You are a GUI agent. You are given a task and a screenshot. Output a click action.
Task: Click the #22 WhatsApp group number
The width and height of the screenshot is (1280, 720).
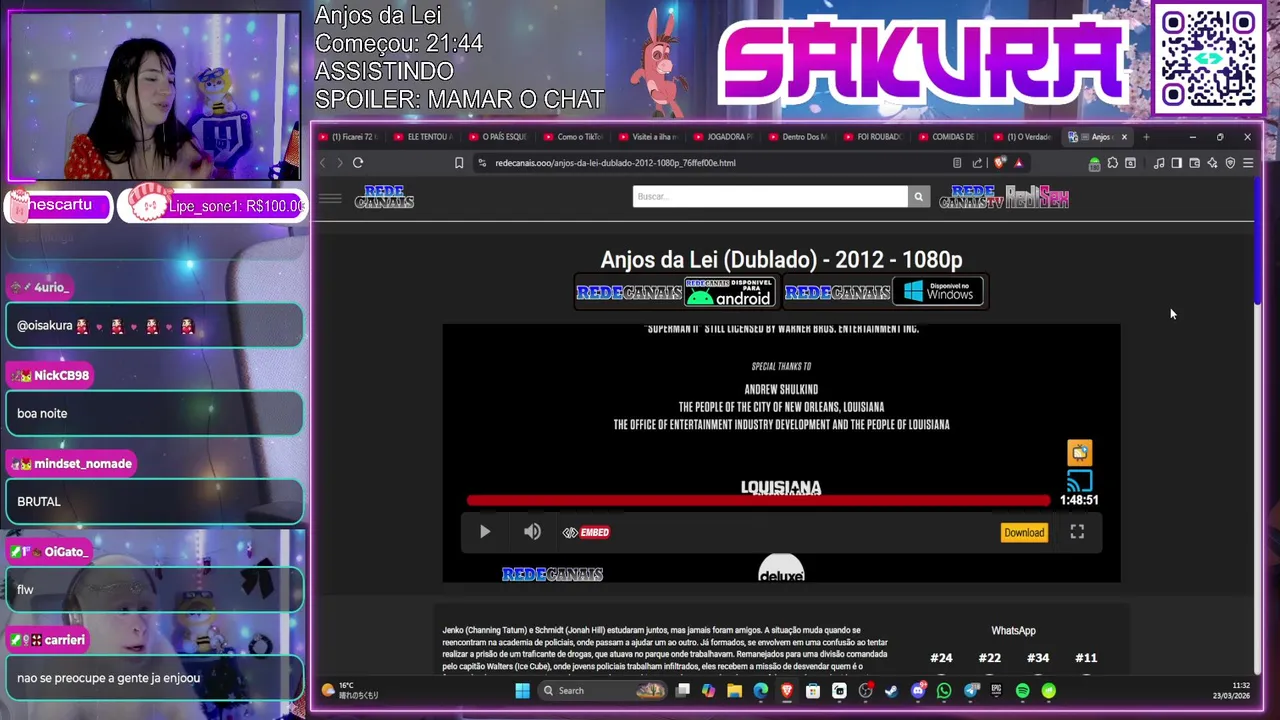click(x=989, y=657)
